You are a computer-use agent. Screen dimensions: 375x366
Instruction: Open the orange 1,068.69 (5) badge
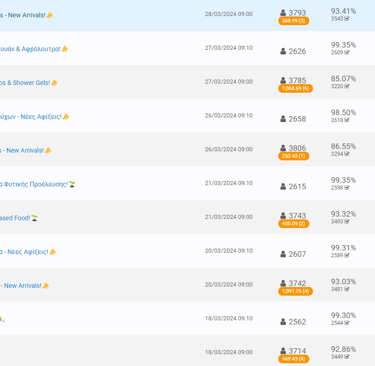point(295,88)
